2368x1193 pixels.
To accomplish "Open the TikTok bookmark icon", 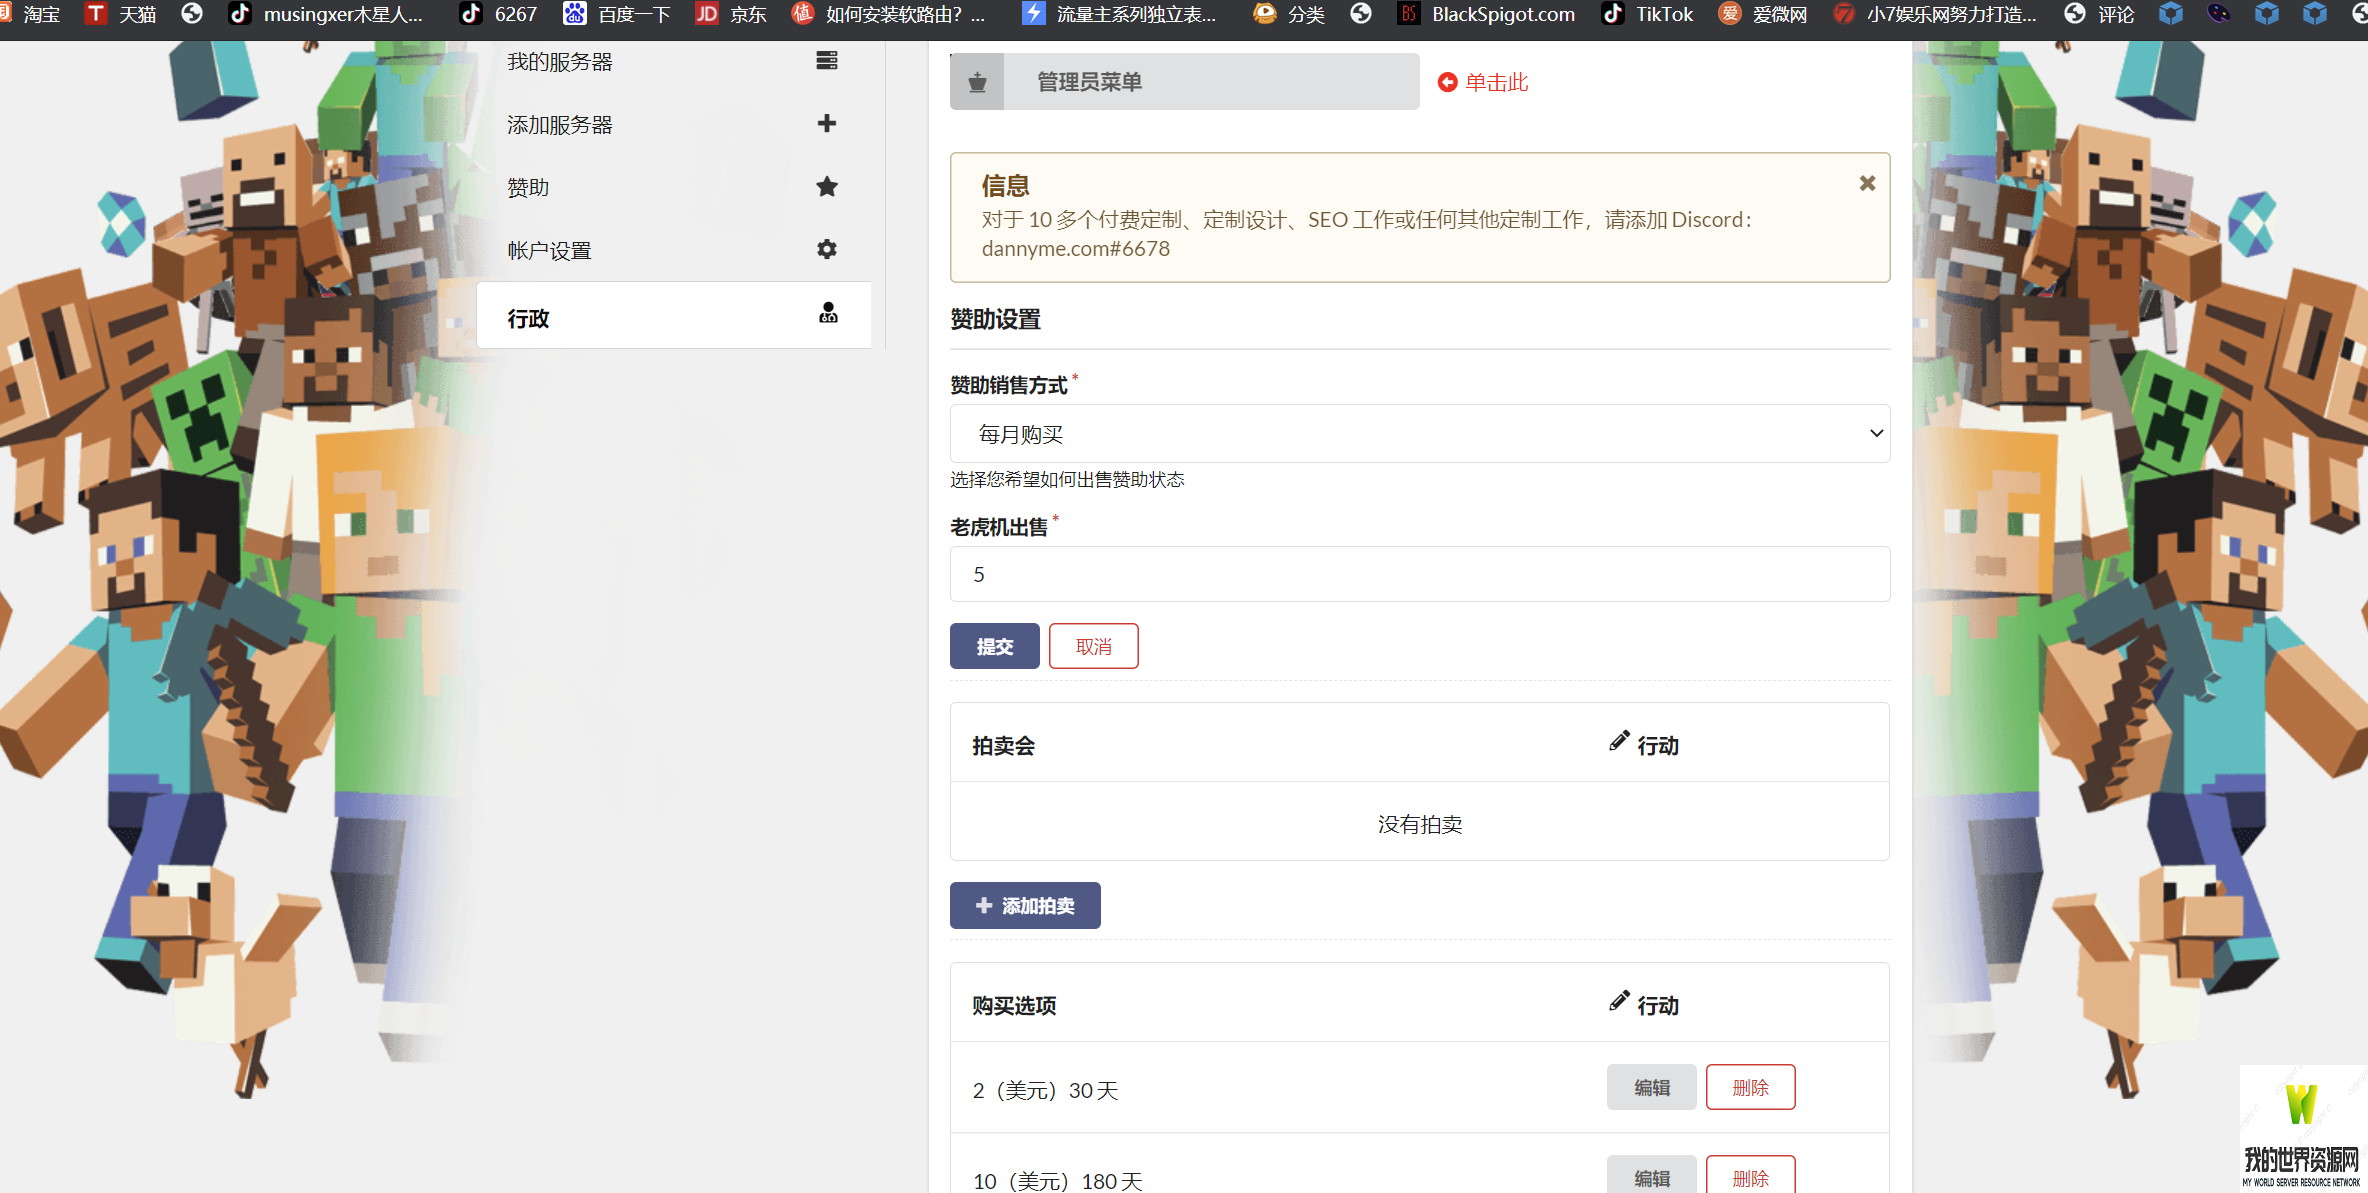I will click(1612, 14).
